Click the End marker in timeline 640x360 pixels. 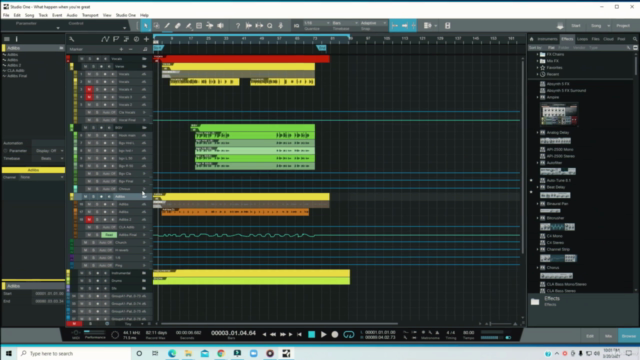pyautogui.click(x=322, y=48)
